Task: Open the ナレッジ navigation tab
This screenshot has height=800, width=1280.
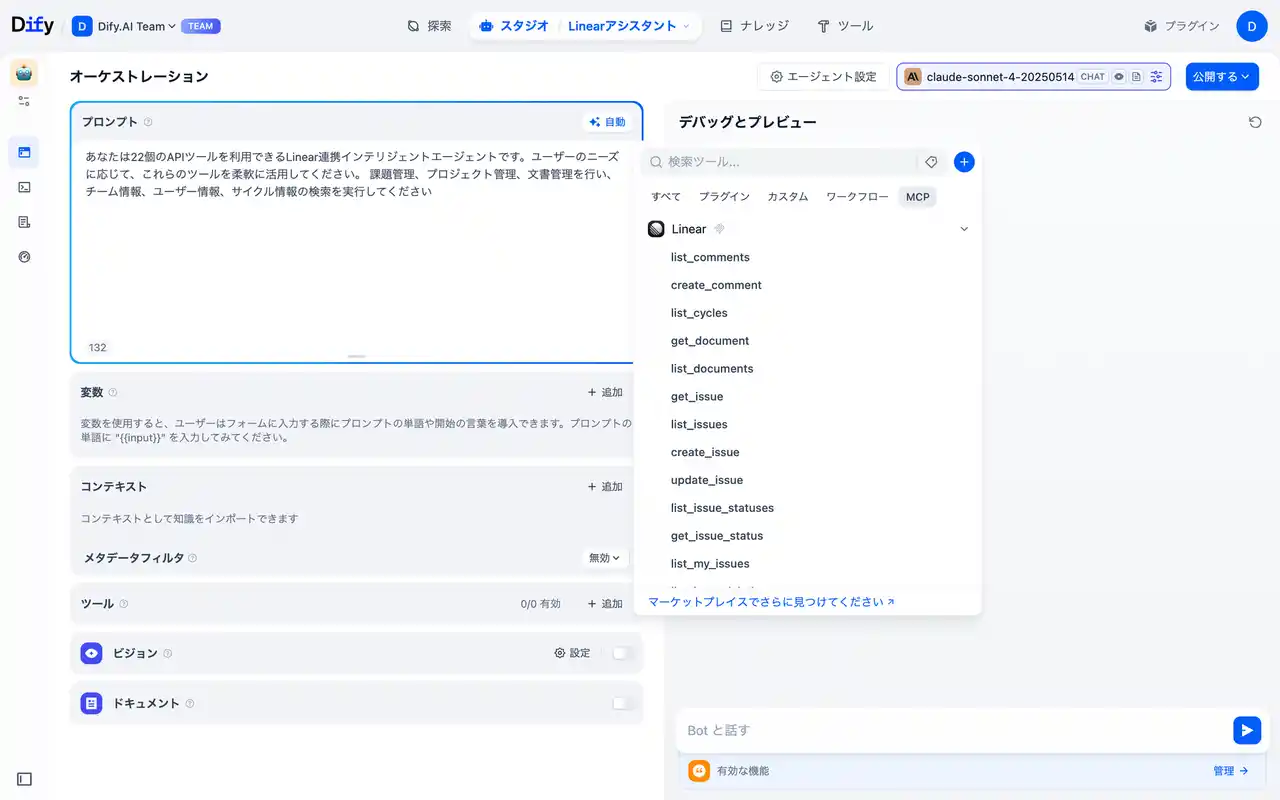Action: click(x=754, y=26)
